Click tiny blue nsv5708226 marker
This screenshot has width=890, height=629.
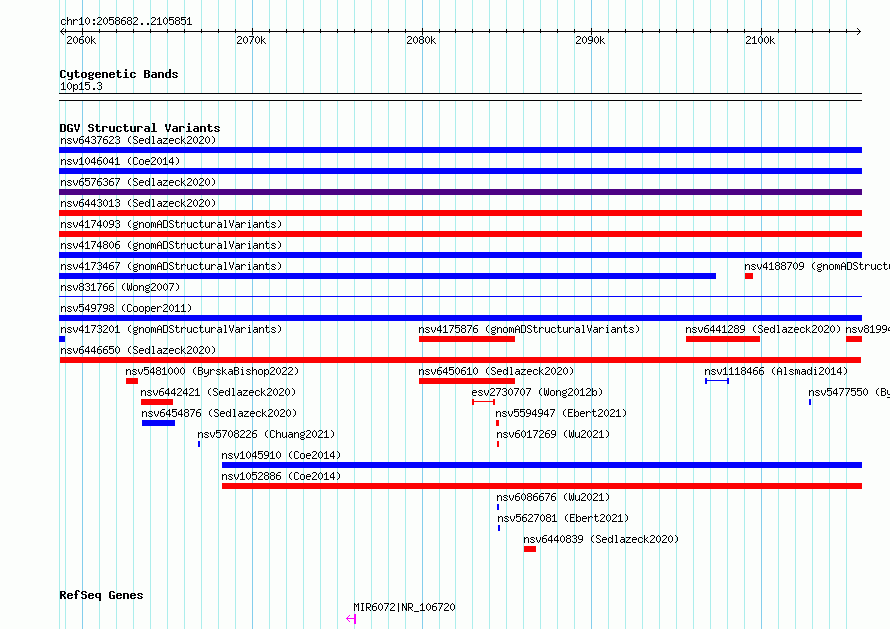point(199,444)
